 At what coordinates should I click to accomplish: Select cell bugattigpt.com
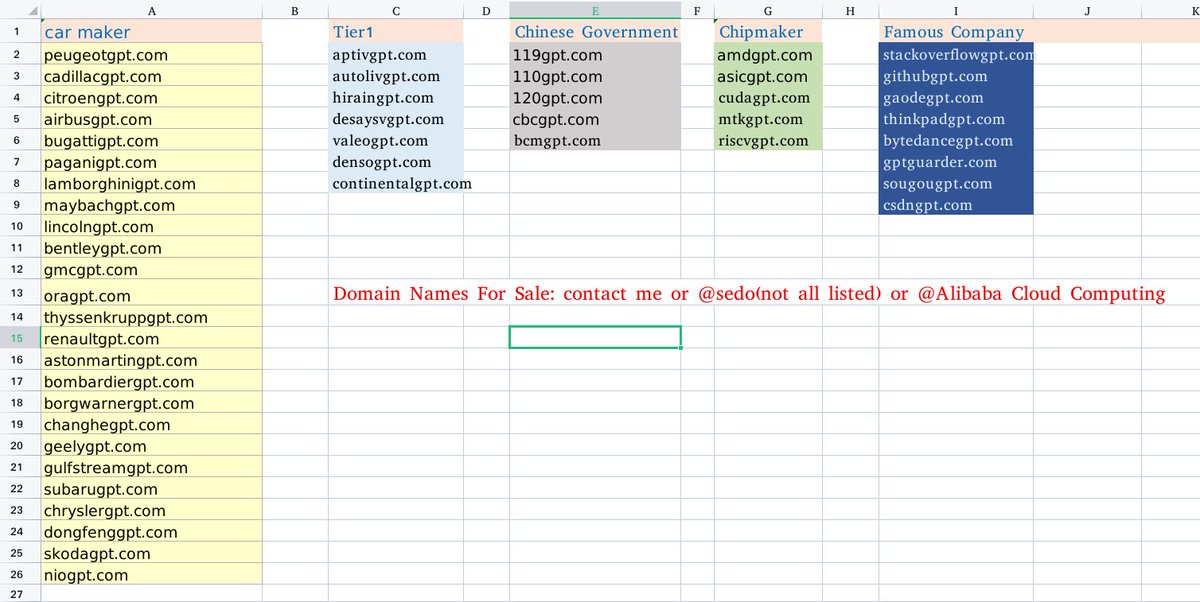pyautogui.click(x=151, y=141)
